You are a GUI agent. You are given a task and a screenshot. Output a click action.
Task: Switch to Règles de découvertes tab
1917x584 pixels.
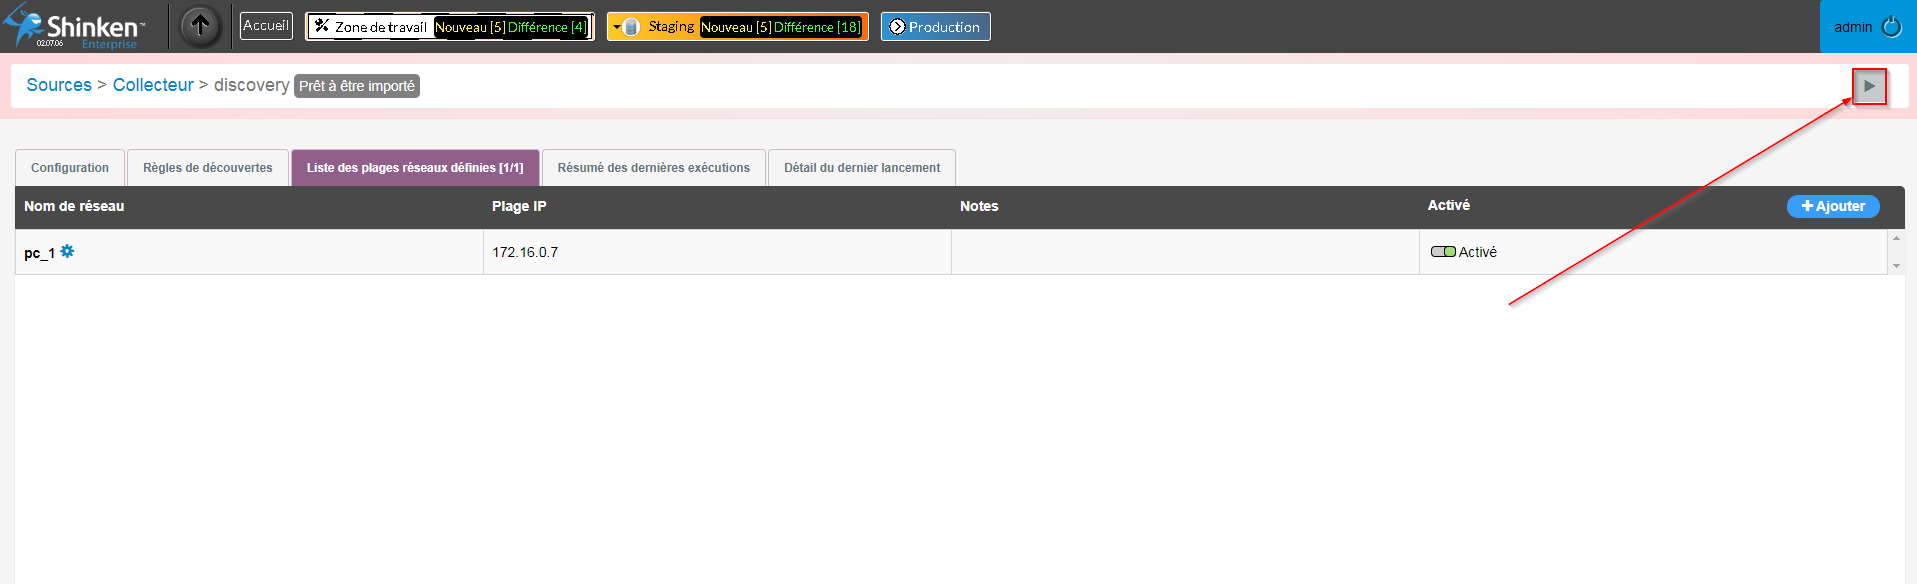pos(207,168)
